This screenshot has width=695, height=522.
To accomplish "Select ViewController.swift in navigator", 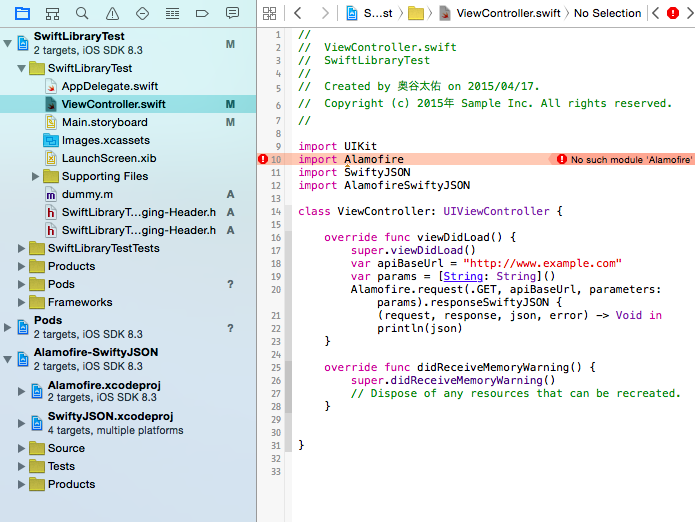I will (128, 104).
